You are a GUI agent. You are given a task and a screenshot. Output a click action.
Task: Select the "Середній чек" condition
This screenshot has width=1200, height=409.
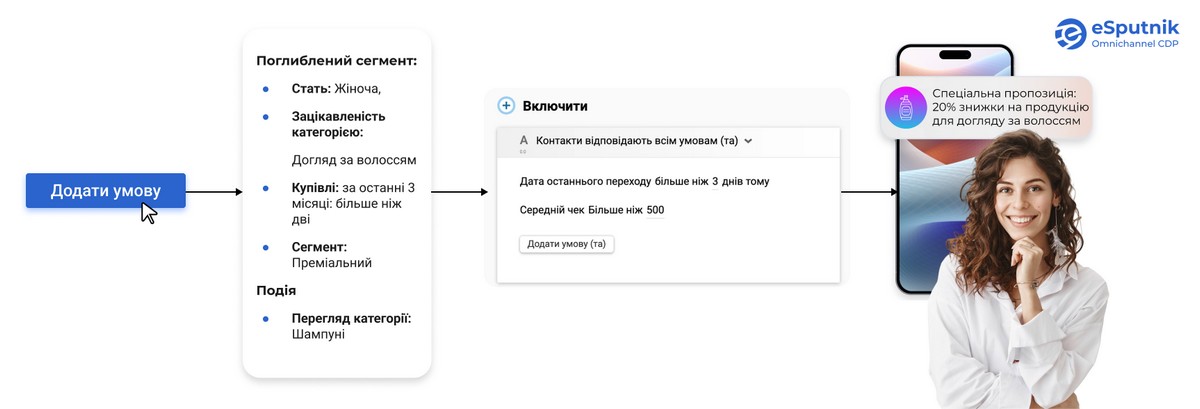(x=551, y=210)
